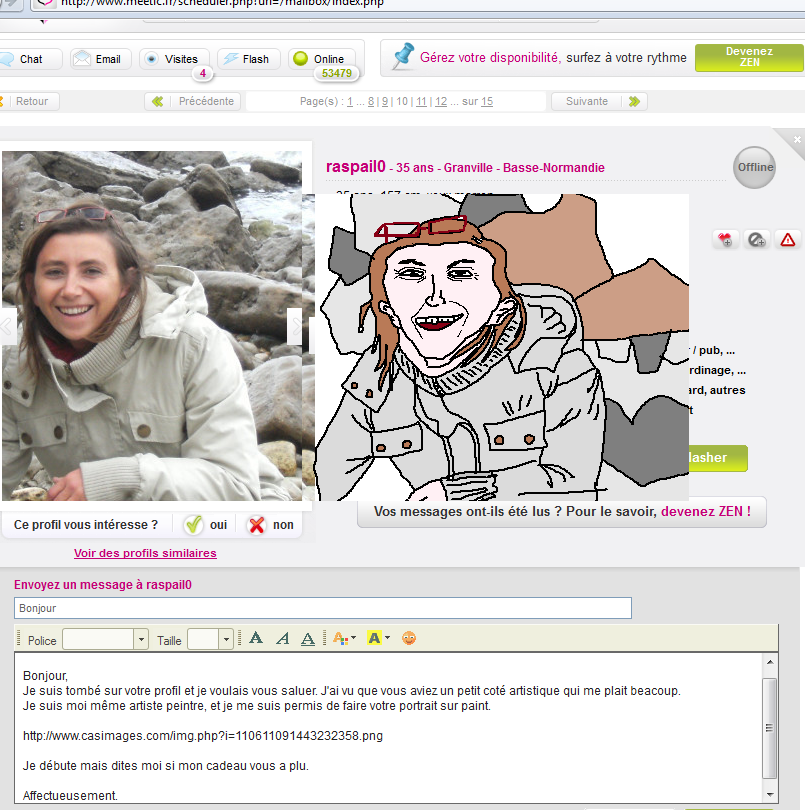Click the message subject field
This screenshot has height=810, width=805.
[322, 608]
